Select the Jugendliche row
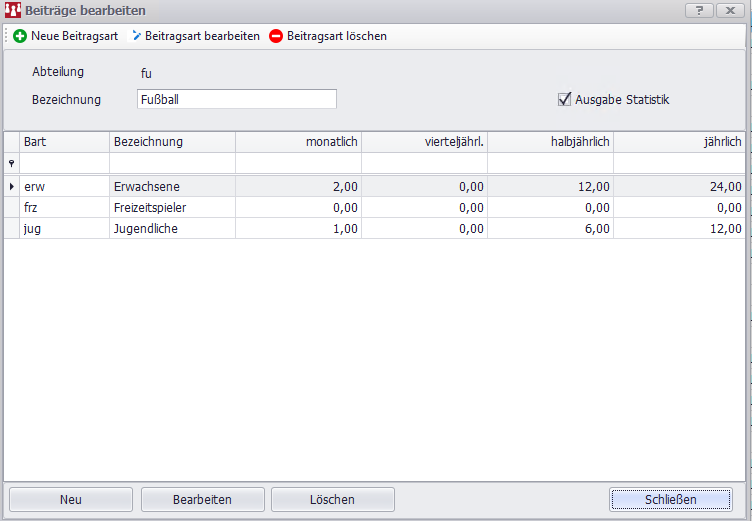The height and width of the screenshot is (521, 752). click(150, 228)
